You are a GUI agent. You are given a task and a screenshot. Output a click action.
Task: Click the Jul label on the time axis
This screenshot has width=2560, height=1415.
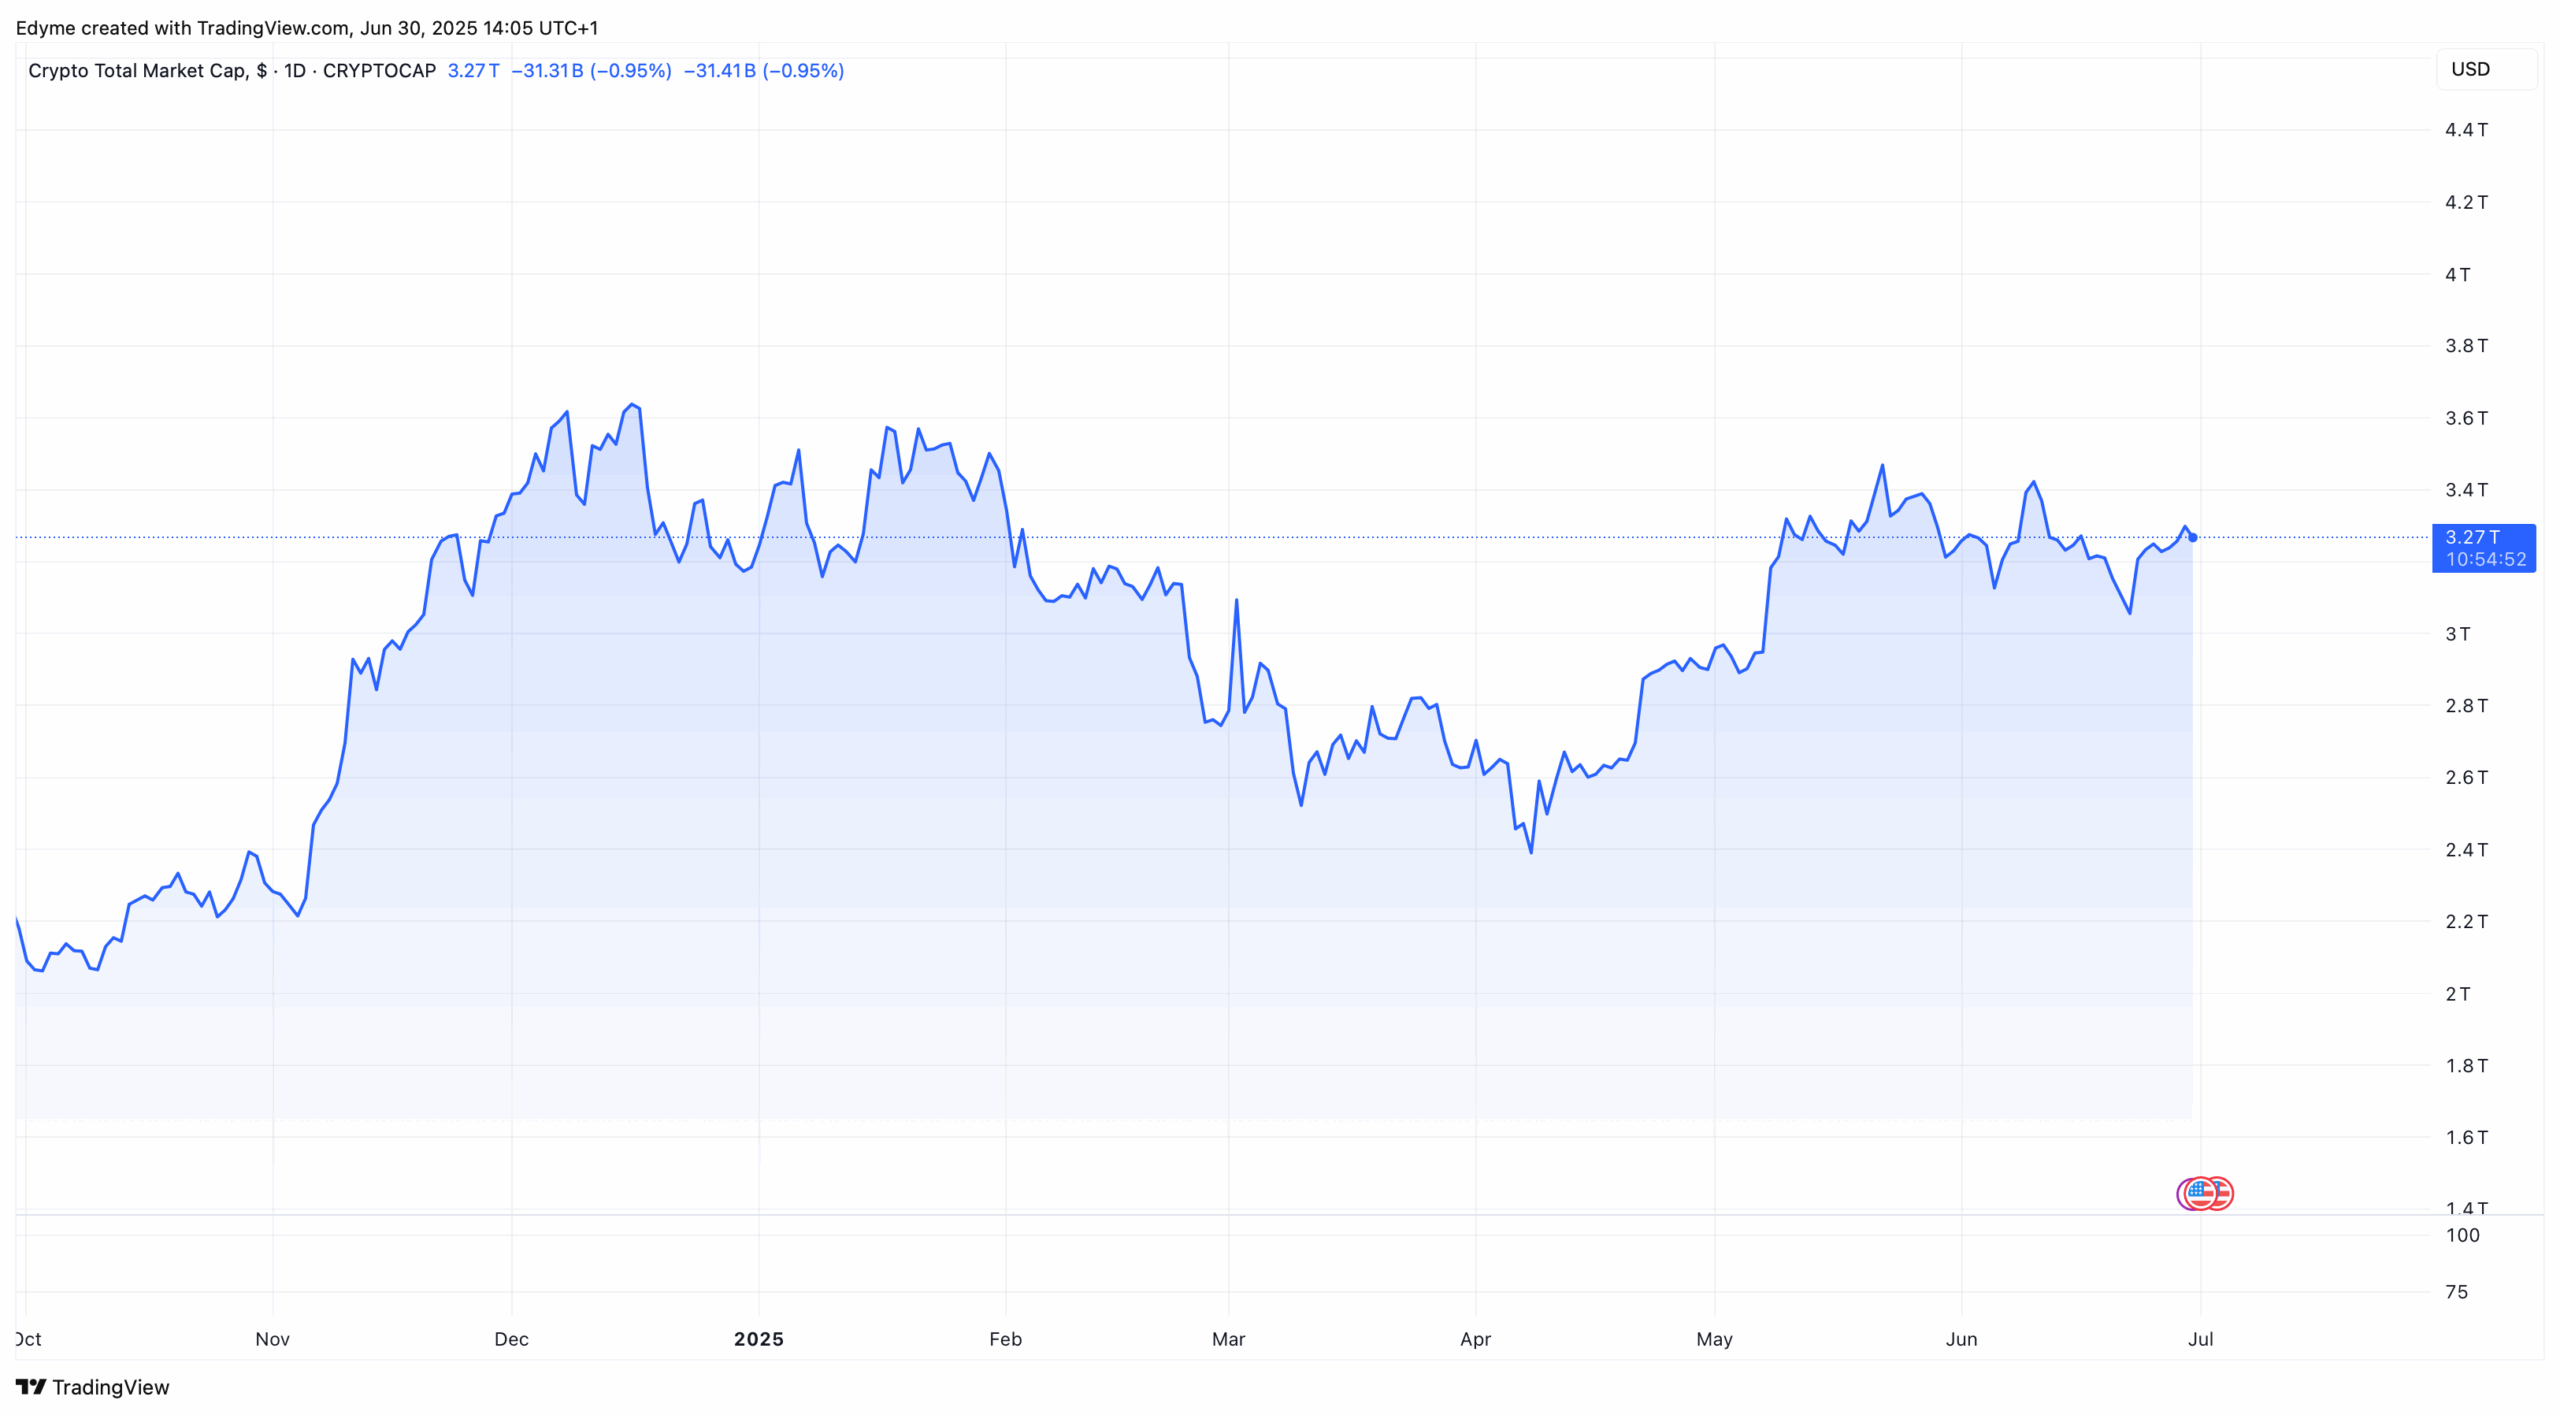(x=2200, y=1339)
